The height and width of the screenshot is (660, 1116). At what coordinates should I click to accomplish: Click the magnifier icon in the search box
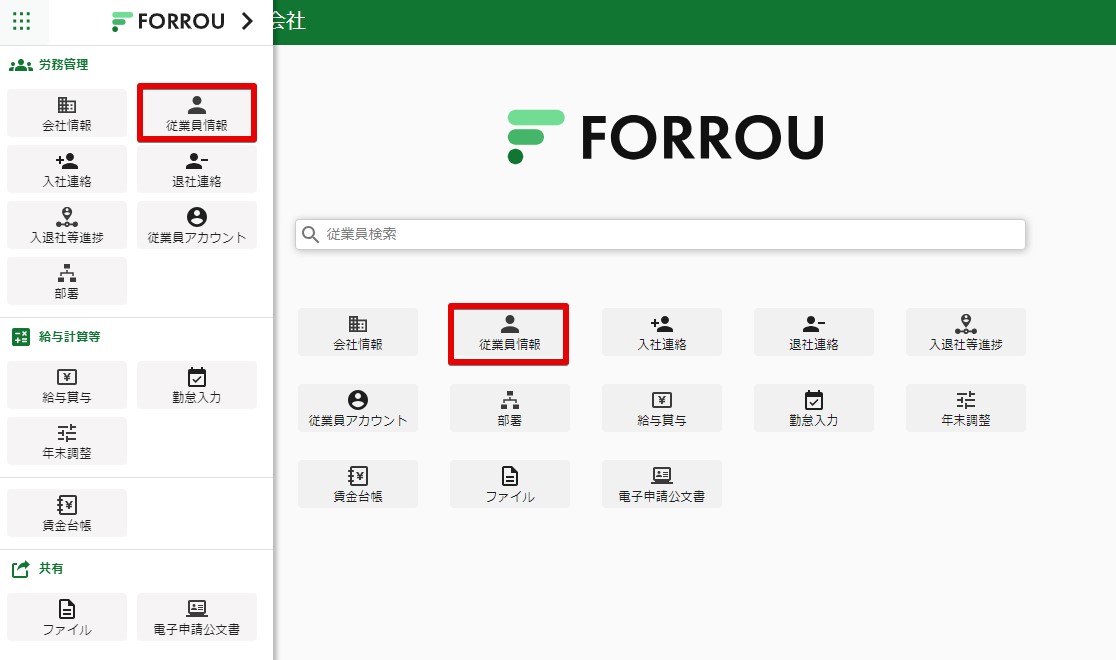coord(310,234)
